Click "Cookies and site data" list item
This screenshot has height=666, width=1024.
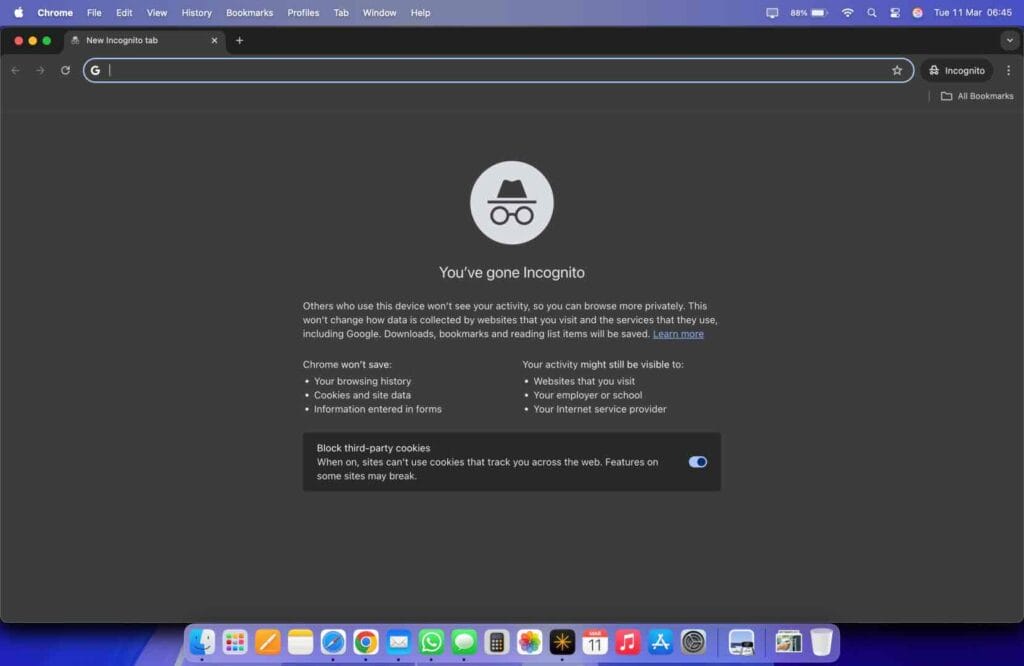coord(362,395)
